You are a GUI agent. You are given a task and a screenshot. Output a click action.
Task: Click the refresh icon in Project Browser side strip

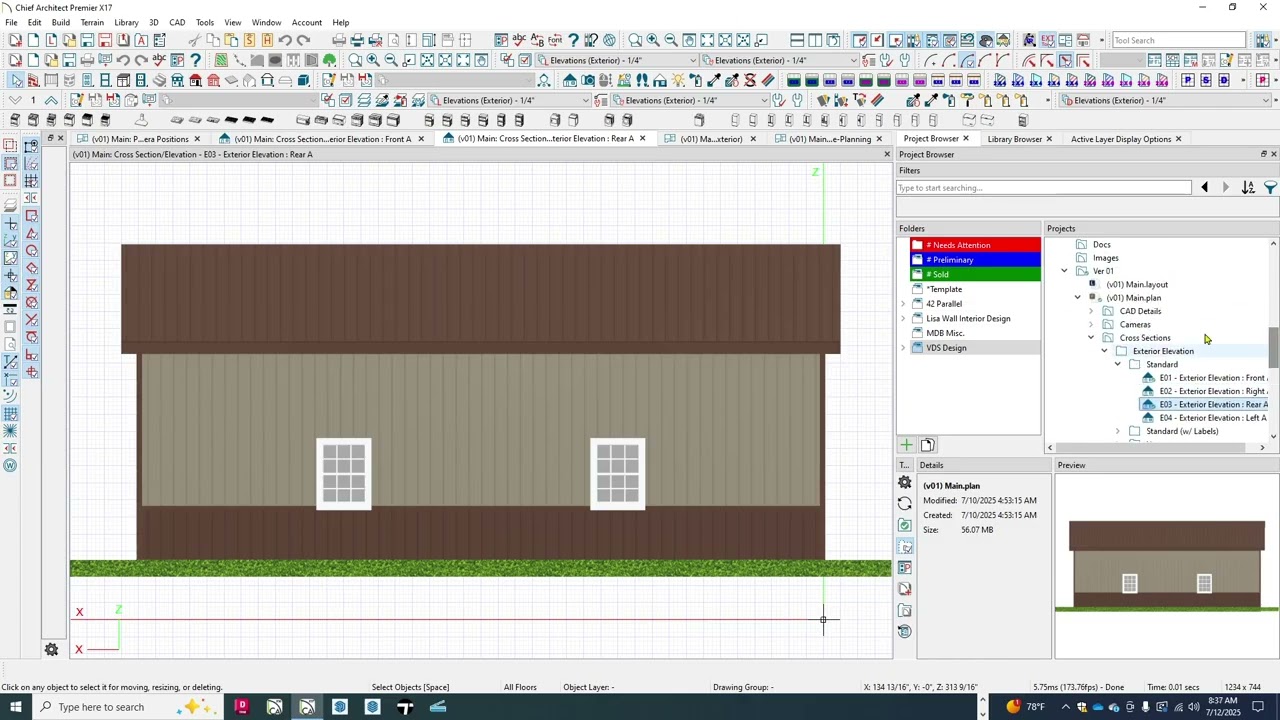click(x=905, y=503)
